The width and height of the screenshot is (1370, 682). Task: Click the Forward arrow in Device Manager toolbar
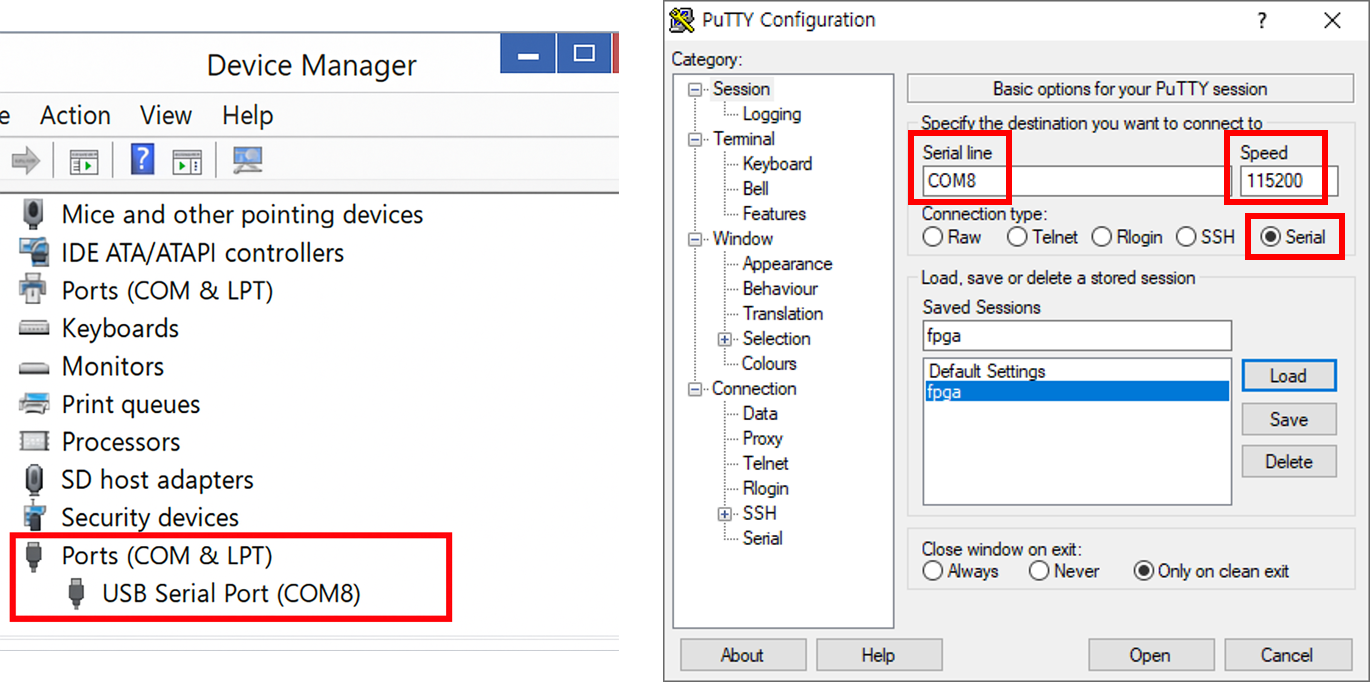[26, 160]
